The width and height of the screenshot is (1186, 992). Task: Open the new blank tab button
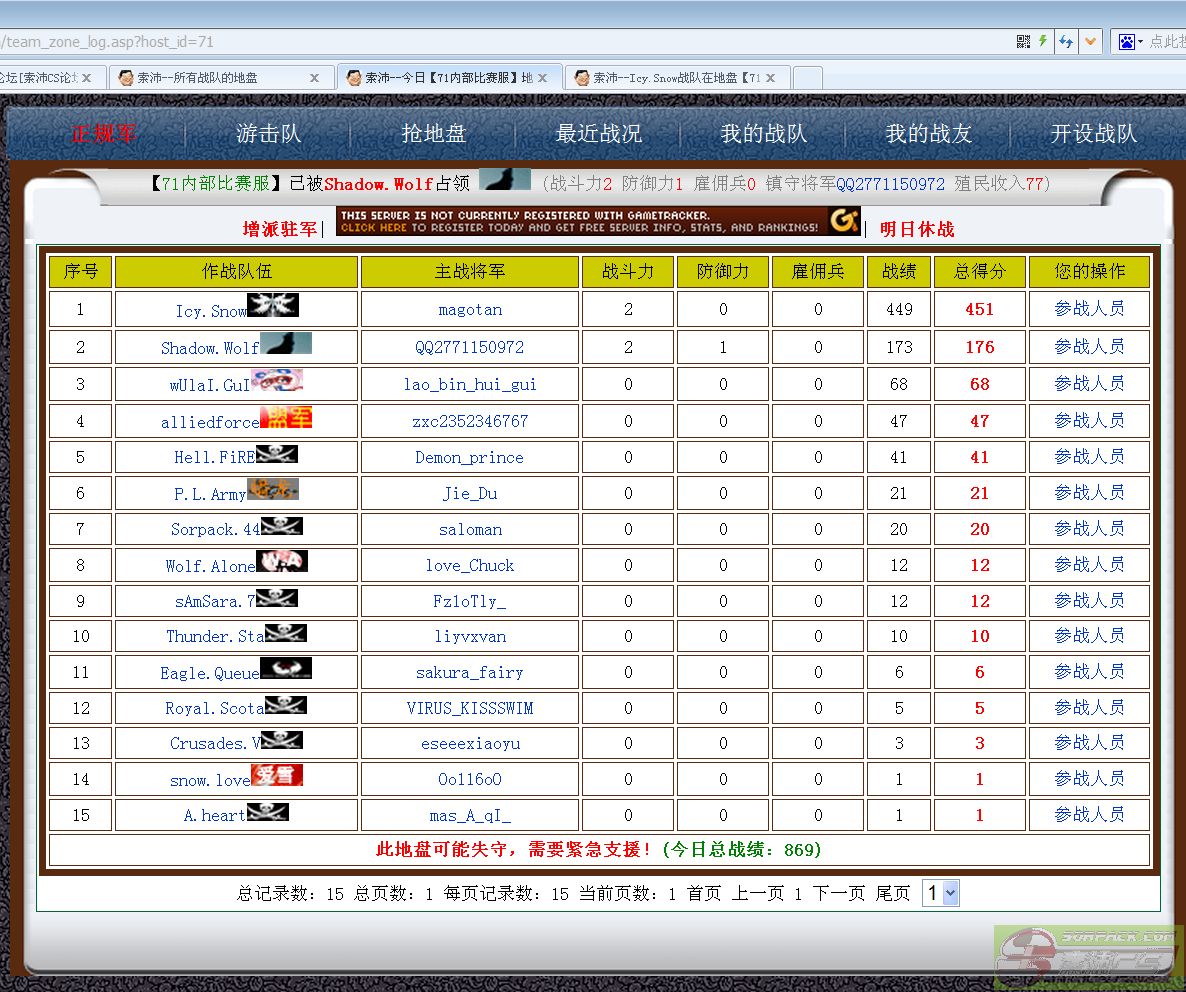tap(807, 77)
